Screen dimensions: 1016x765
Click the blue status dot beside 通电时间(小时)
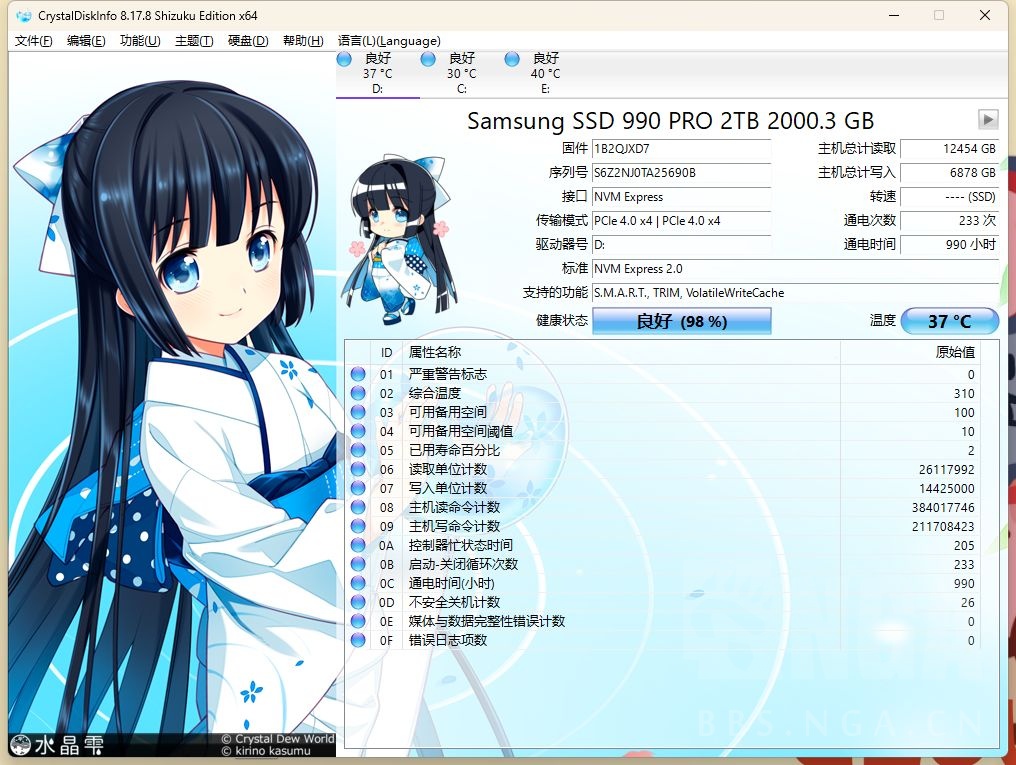click(357, 583)
